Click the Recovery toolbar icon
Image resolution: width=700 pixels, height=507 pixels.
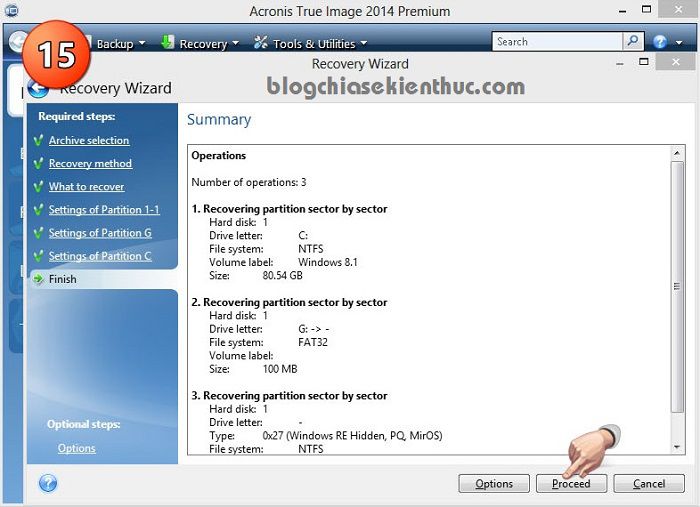pos(167,42)
